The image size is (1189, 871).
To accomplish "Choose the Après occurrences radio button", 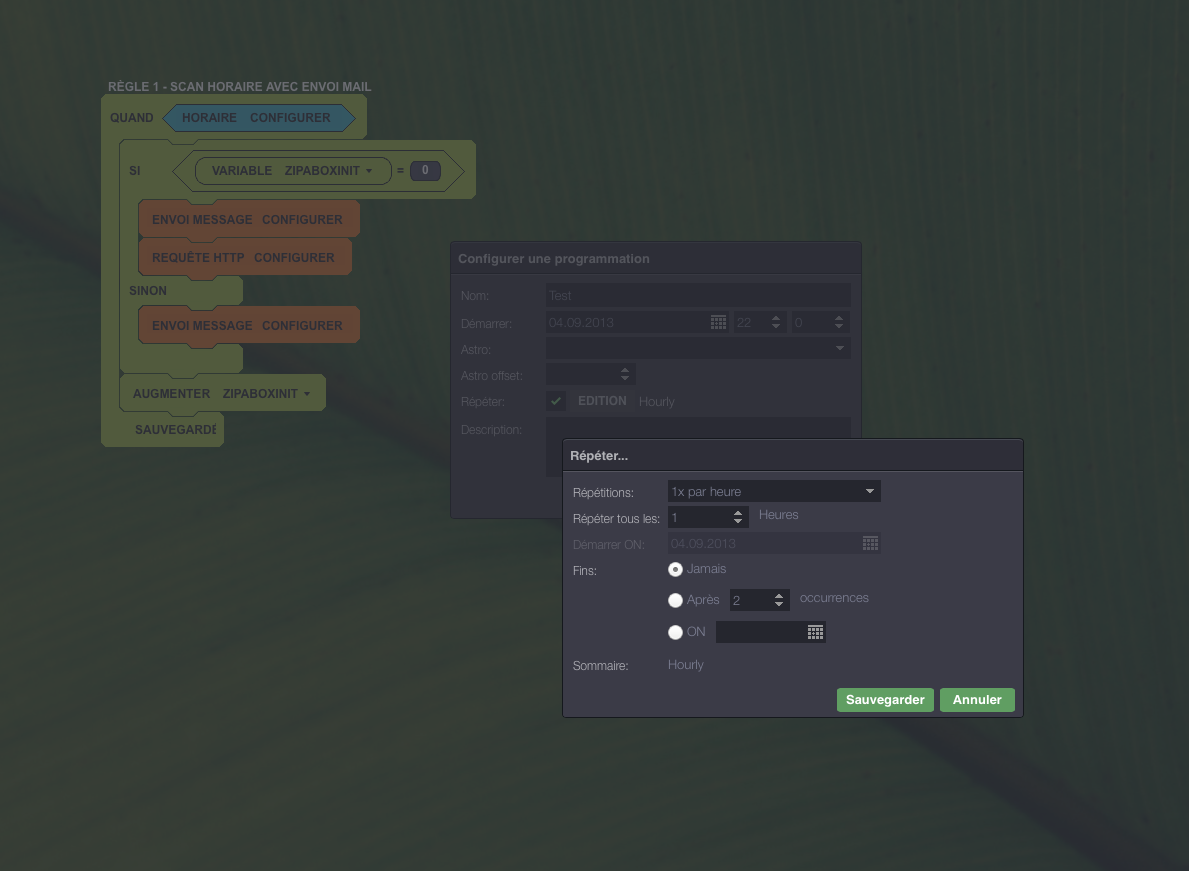I will [675, 600].
